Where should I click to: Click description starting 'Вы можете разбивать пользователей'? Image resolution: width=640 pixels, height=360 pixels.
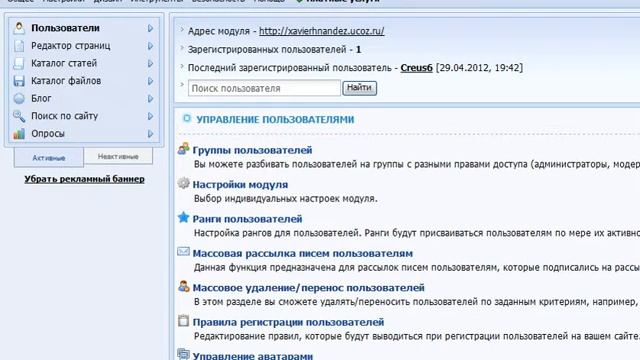(417, 164)
